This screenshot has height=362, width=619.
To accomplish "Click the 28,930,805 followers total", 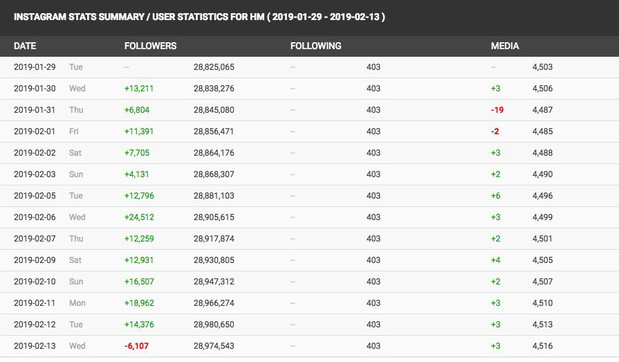I will [x=214, y=260].
